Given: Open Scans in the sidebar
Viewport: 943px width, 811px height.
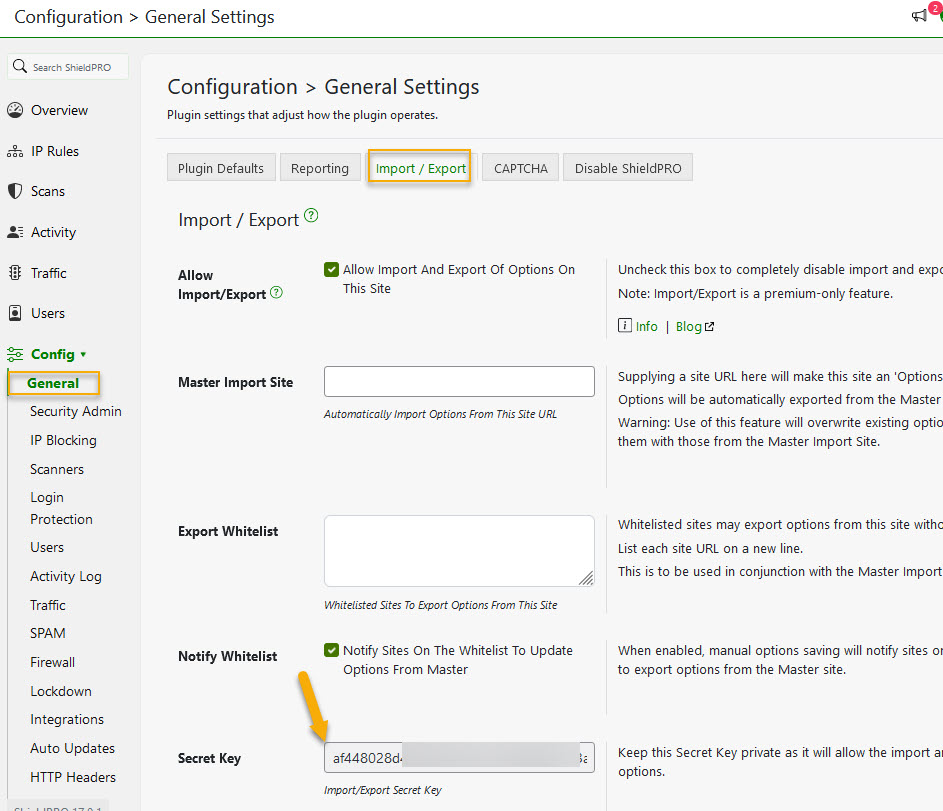Looking at the screenshot, I should [48, 191].
